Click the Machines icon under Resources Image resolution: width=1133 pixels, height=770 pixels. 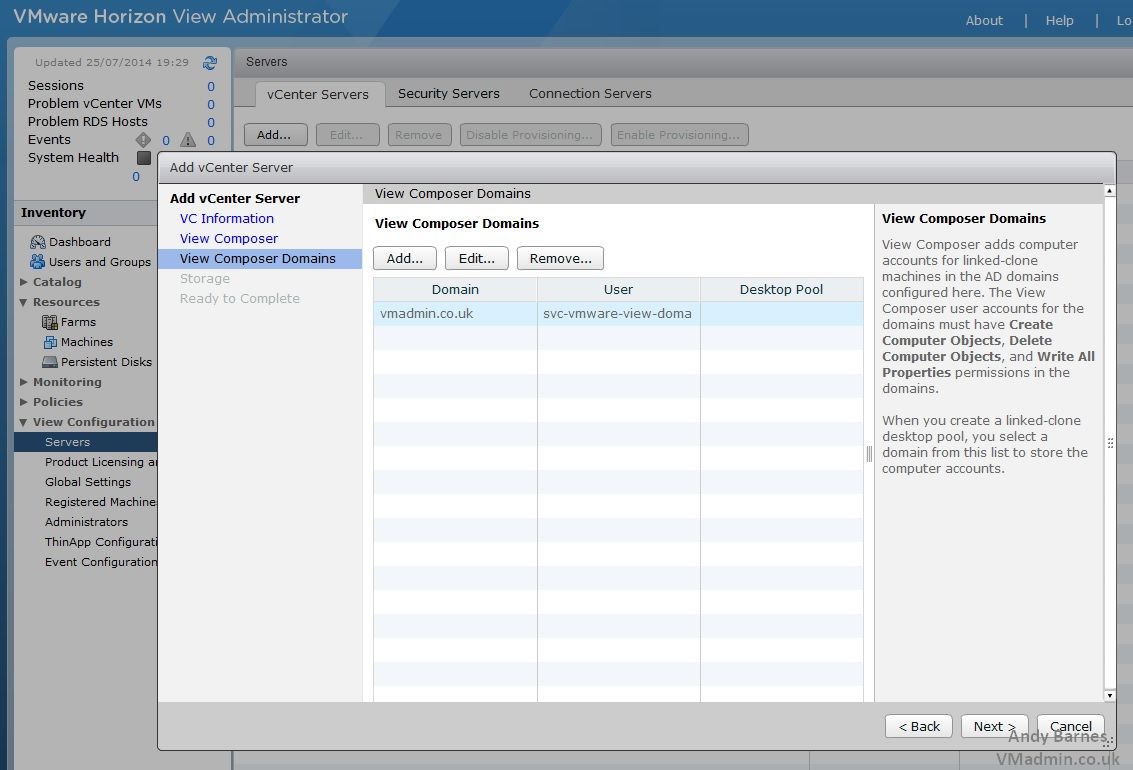click(x=50, y=342)
